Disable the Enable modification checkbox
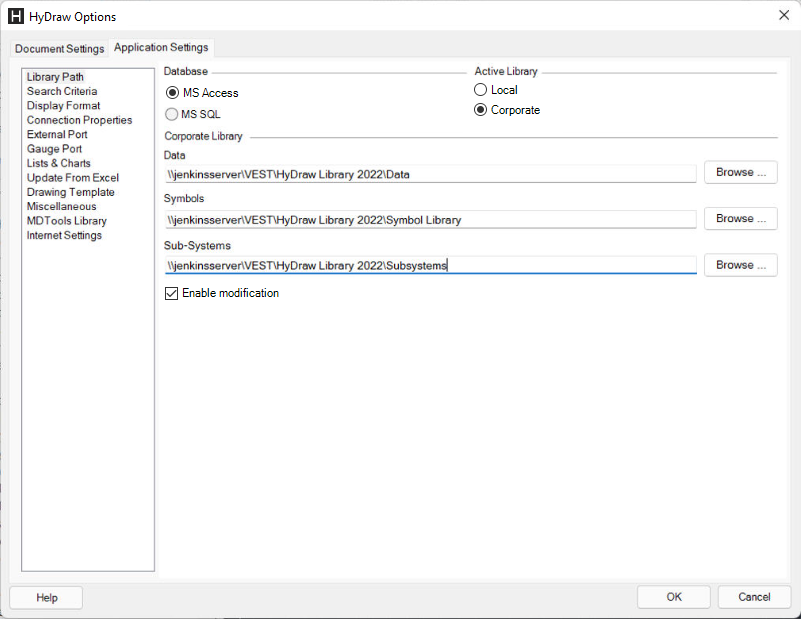The width and height of the screenshot is (801, 619). tap(172, 293)
